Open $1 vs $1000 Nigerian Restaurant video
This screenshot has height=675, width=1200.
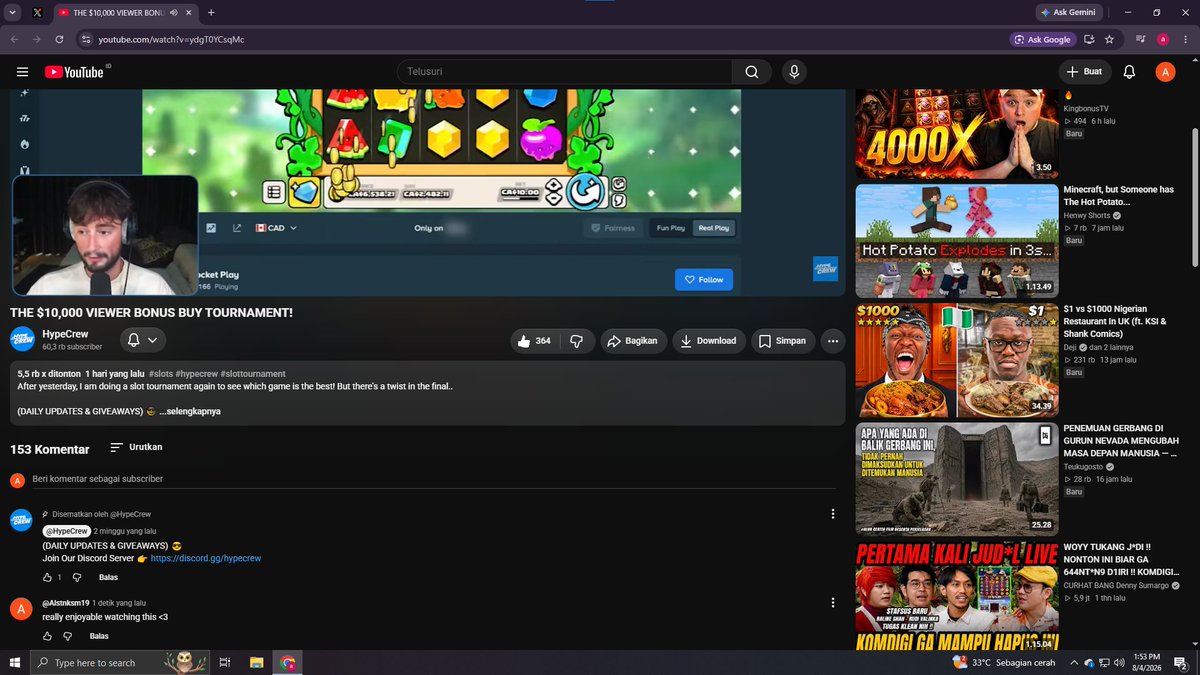(957, 360)
